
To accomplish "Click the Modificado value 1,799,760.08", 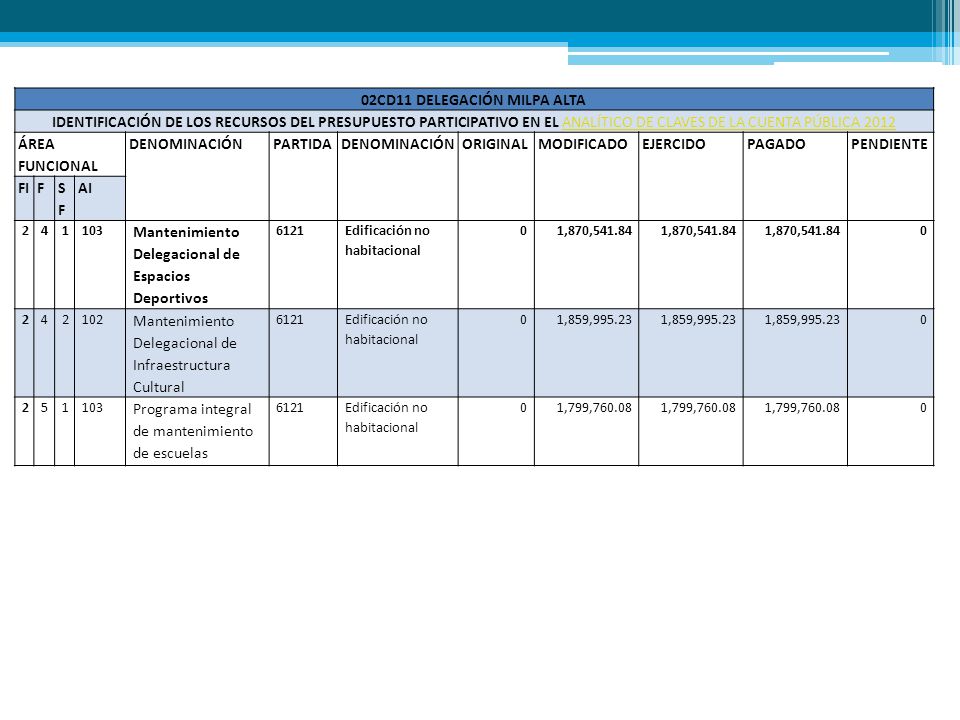I will pyautogui.click(x=594, y=408).
